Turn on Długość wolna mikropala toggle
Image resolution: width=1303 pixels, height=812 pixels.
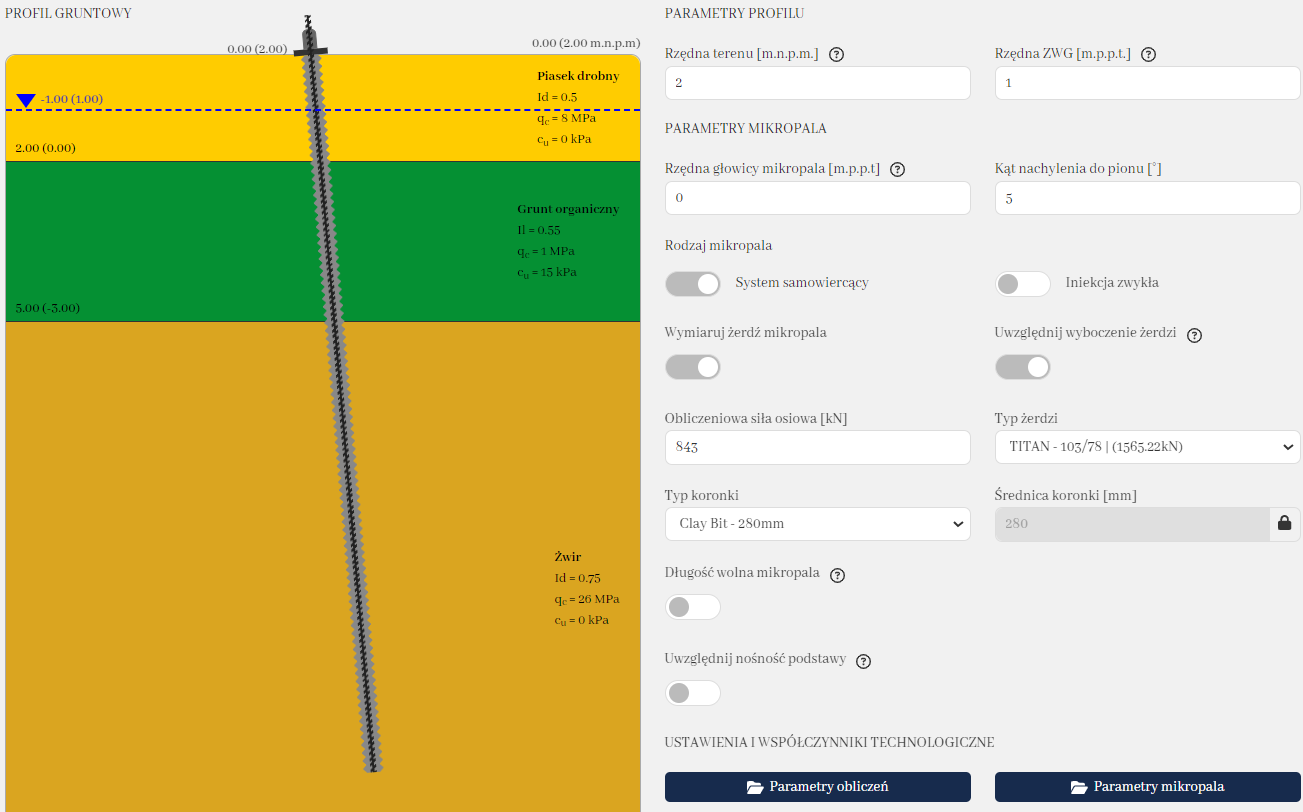tap(693, 607)
